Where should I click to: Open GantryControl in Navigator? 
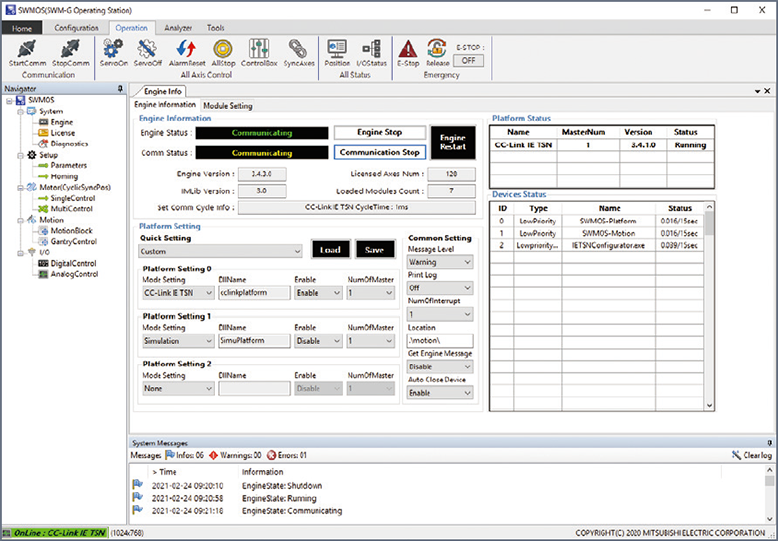click(x=73, y=242)
